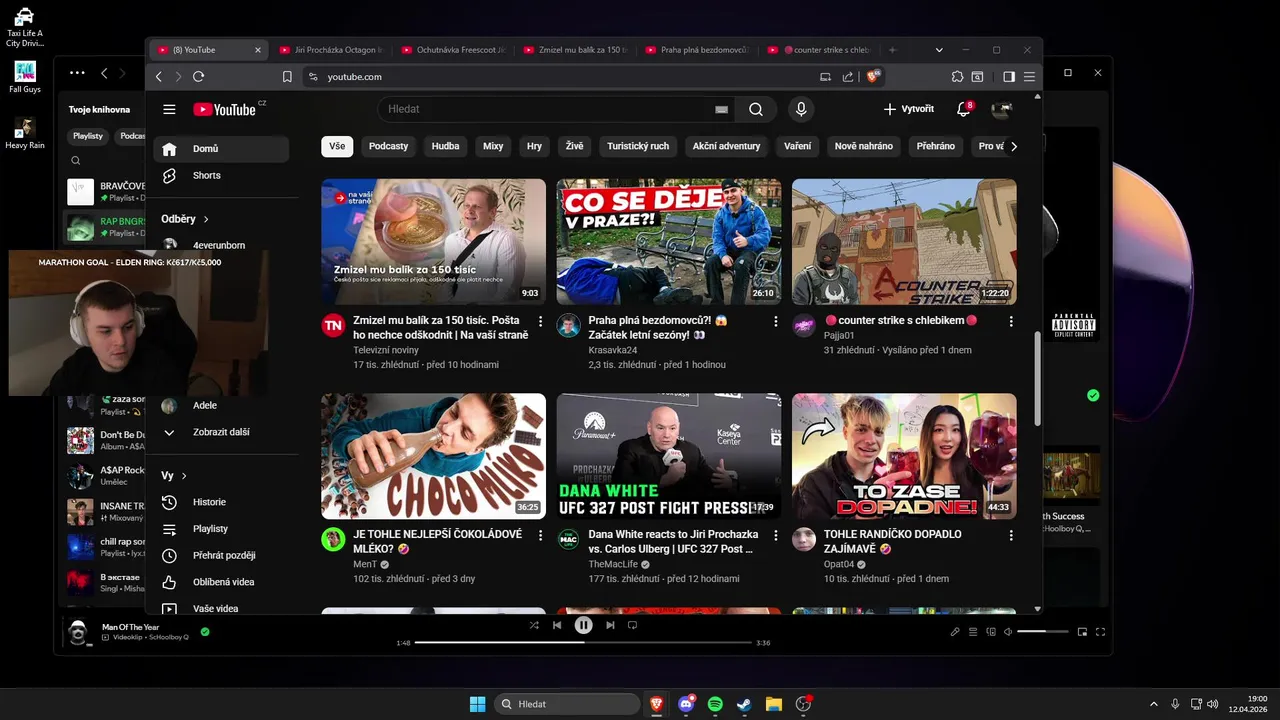Select the Hudba filter chip
This screenshot has width=1280, height=720.
(445, 146)
